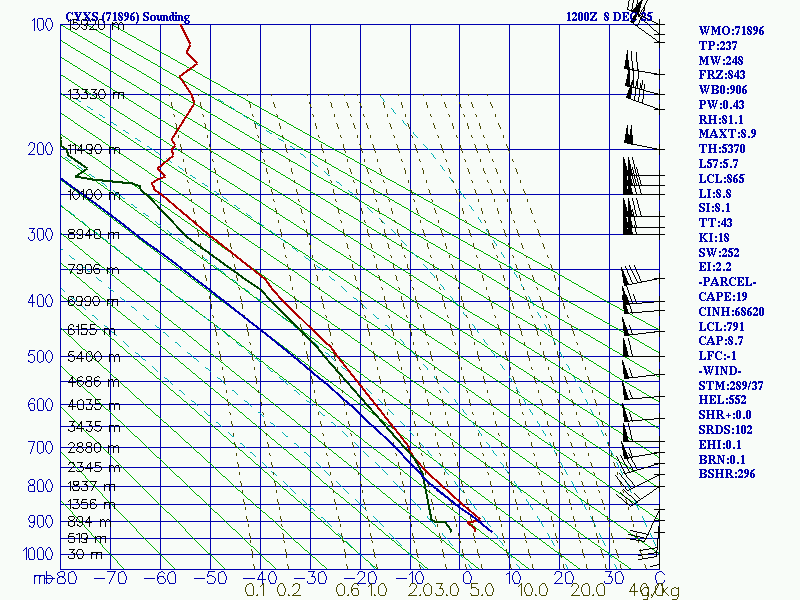This screenshot has width=800, height=600.
Task: Select the 'BSHR:296' entry
Action: [727, 474]
